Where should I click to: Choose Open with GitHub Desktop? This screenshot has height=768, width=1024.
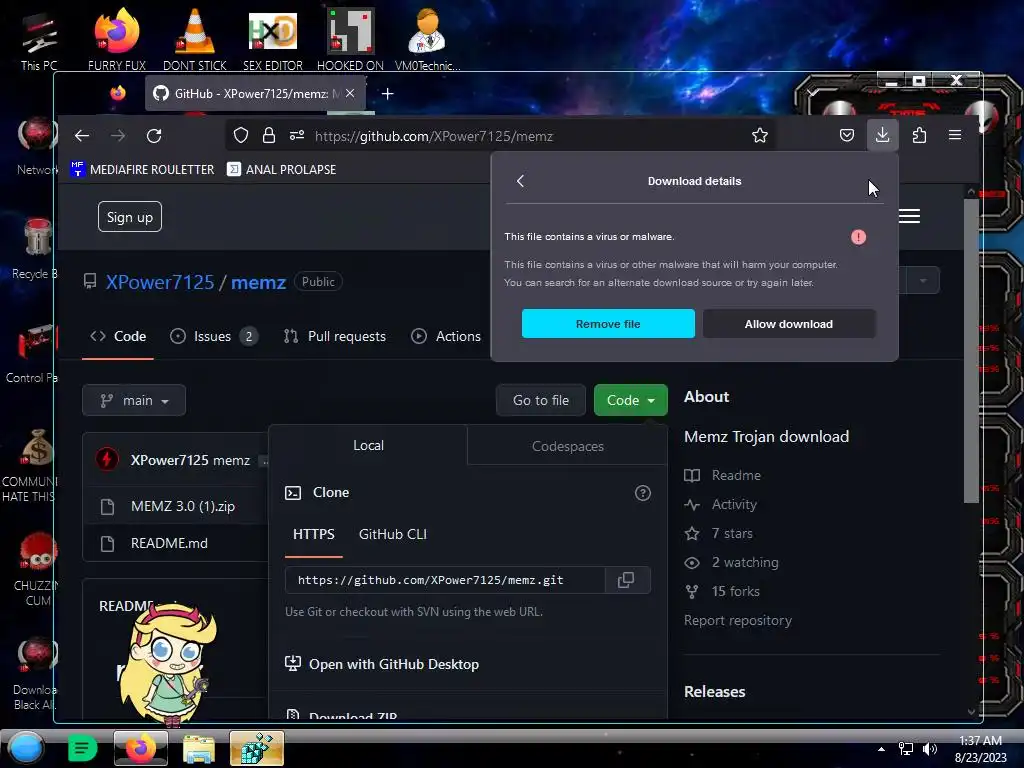click(382, 664)
